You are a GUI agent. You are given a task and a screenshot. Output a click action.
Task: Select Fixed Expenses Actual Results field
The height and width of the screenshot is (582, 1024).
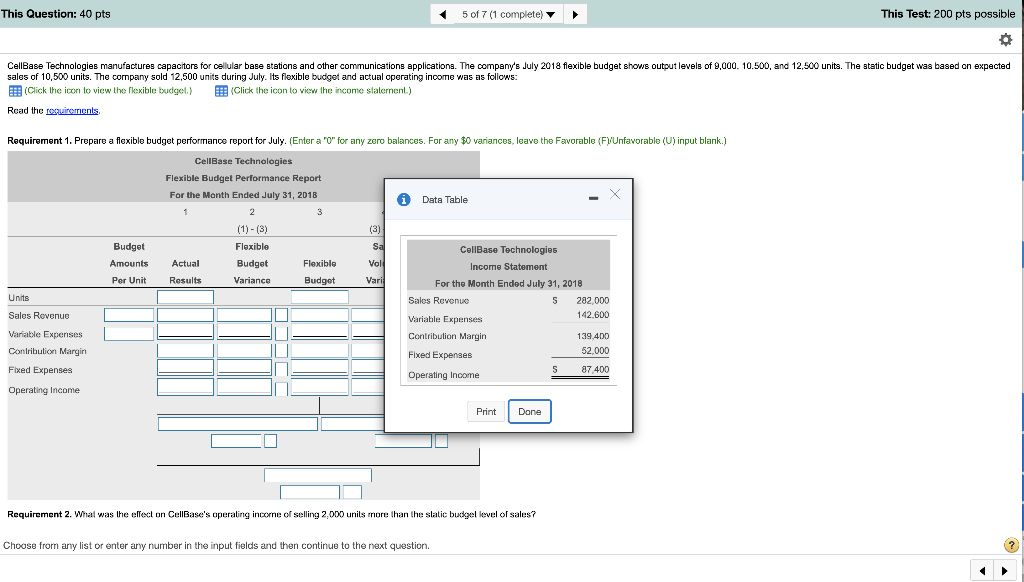tap(185, 368)
